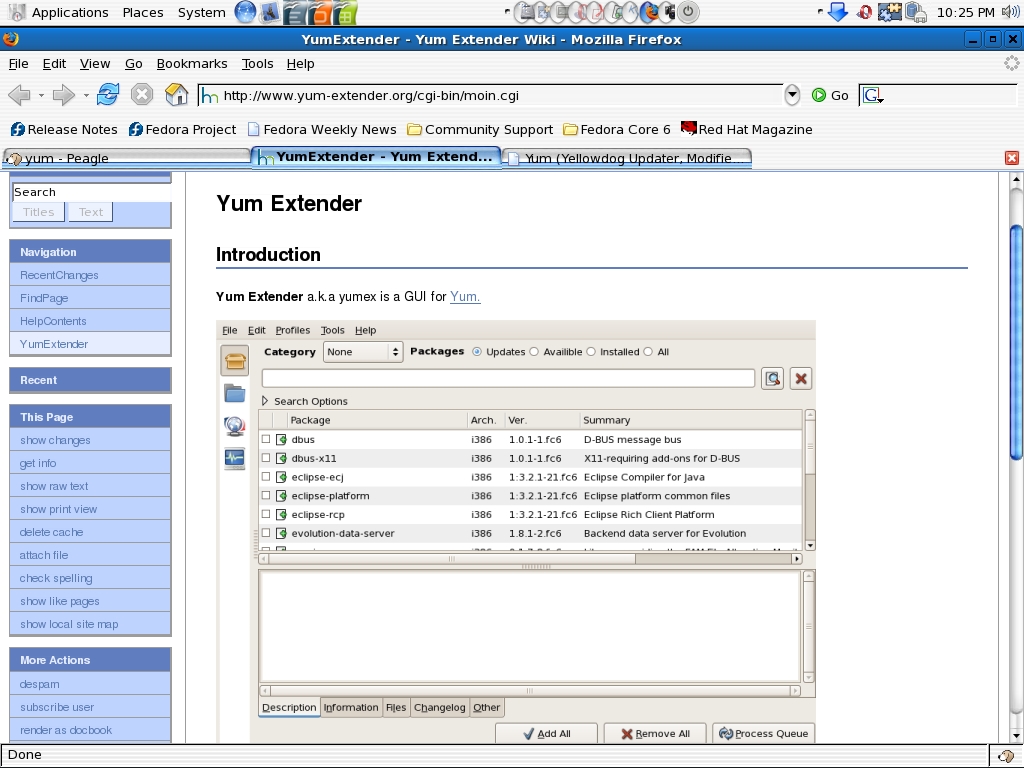Select the All packages radio button
Screen dimensions: 1024x768
click(x=648, y=351)
